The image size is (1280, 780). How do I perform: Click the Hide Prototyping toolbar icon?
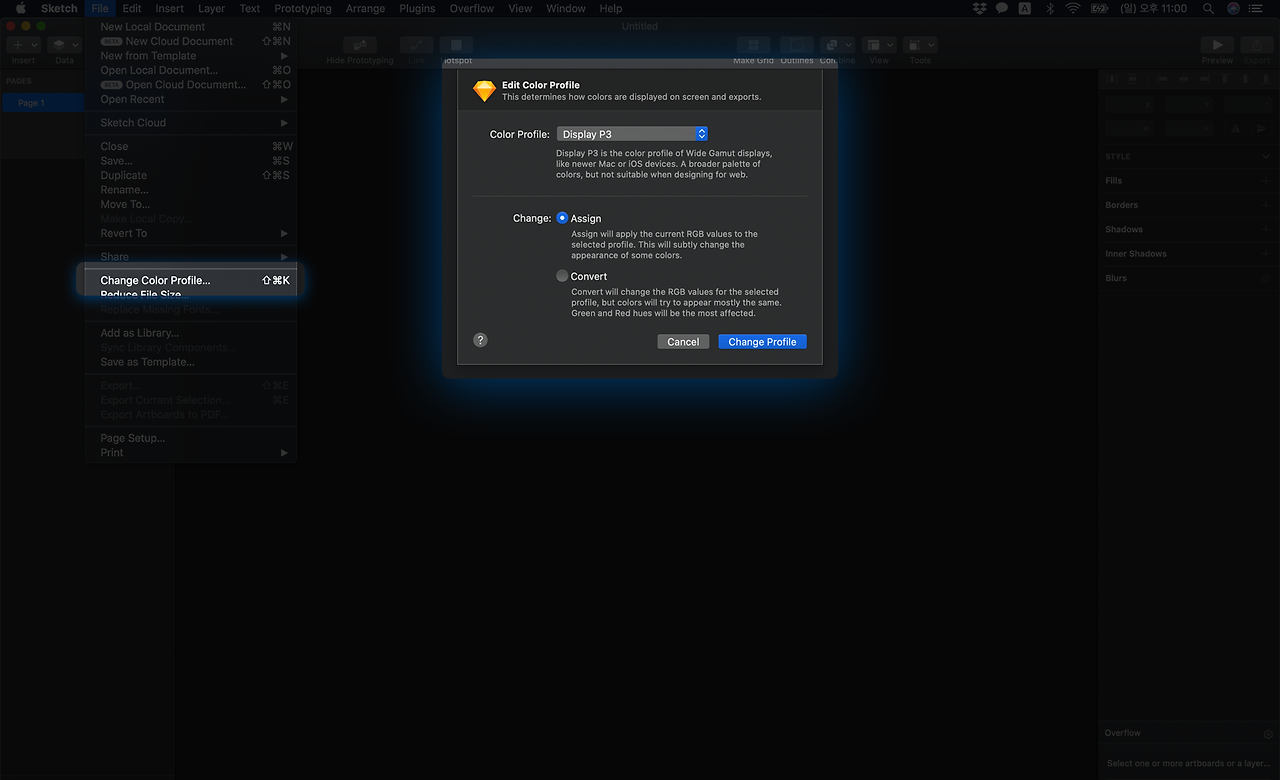(x=360, y=45)
